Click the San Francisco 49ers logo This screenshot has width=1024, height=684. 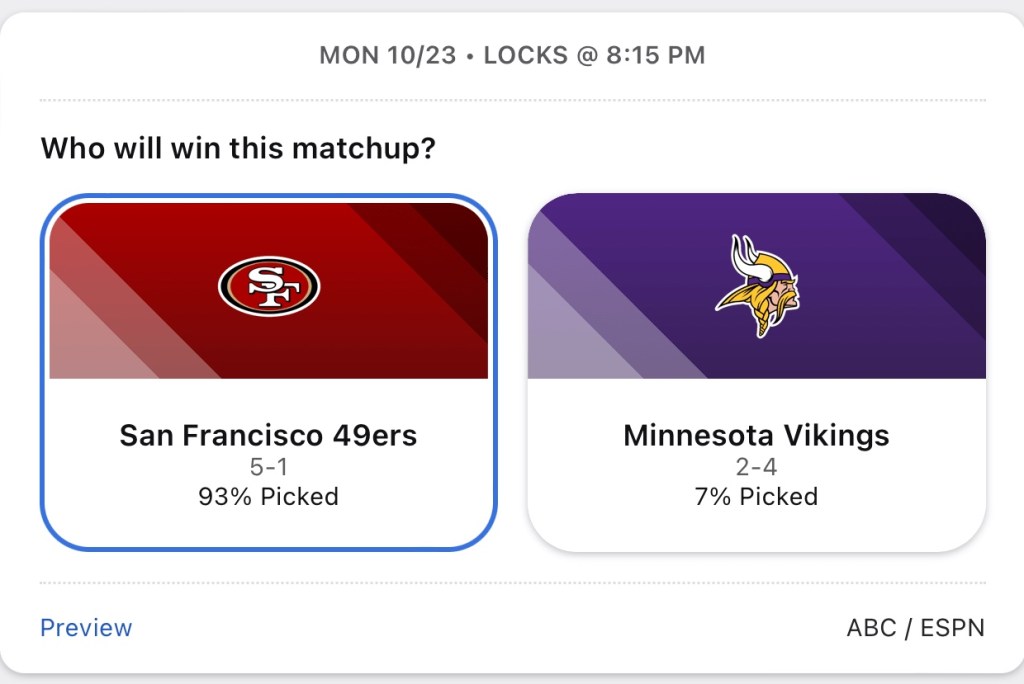point(268,285)
